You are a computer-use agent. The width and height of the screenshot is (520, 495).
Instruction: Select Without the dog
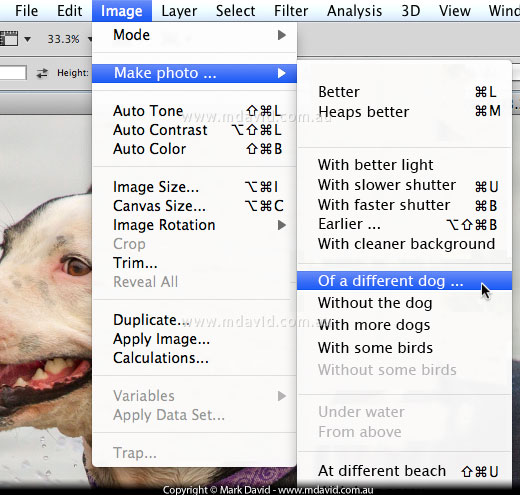404,303
